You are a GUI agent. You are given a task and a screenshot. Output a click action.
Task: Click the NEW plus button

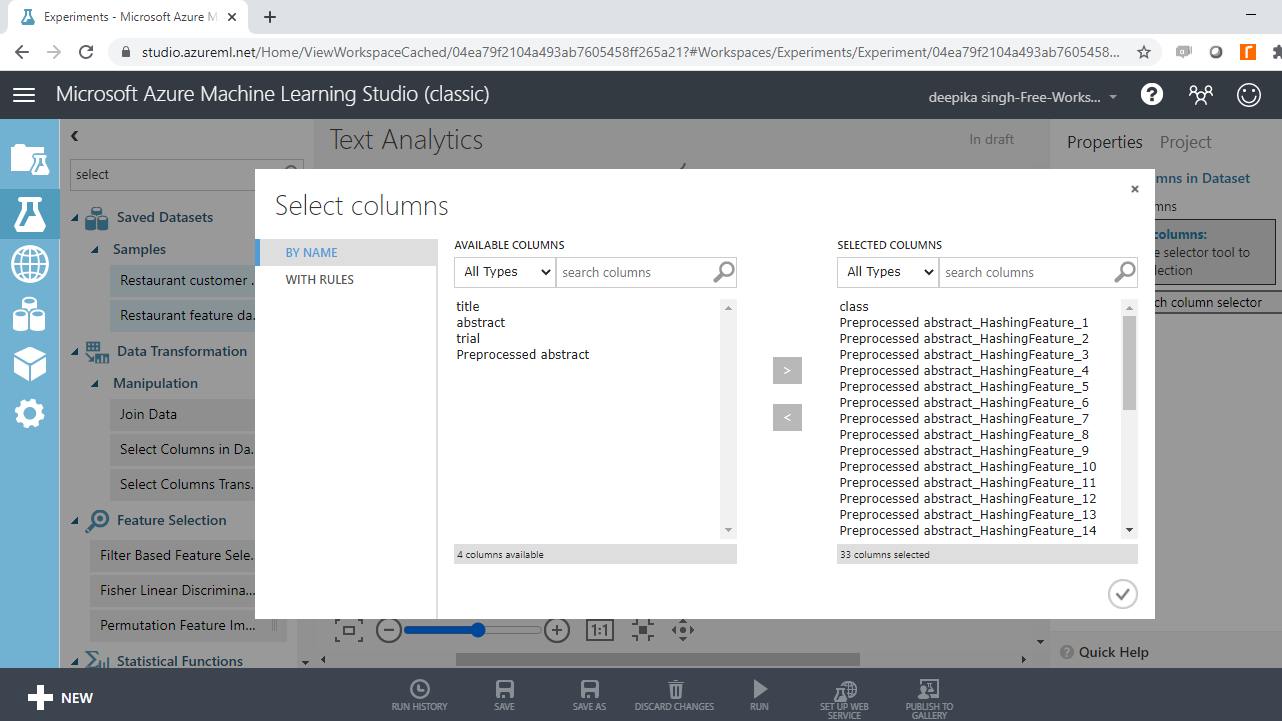tap(60, 698)
